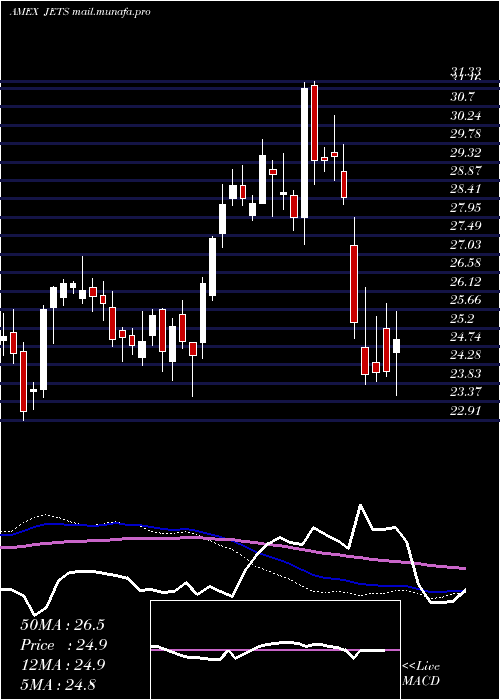Click the <<Live MACD label
Image resolution: width=500 pixels, height=700 pixels.
[x=421, y=674]
